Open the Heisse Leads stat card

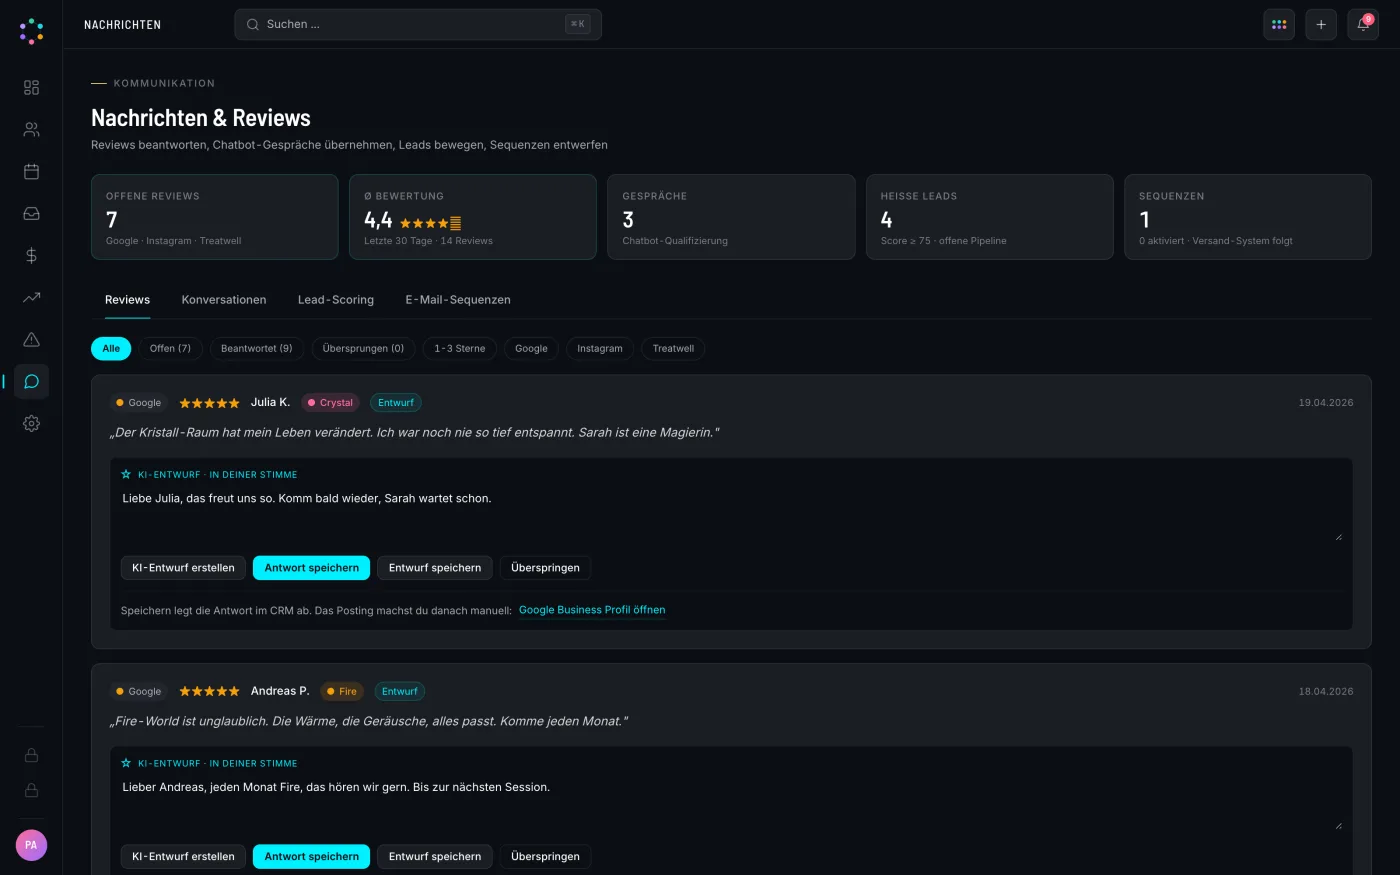990,217
